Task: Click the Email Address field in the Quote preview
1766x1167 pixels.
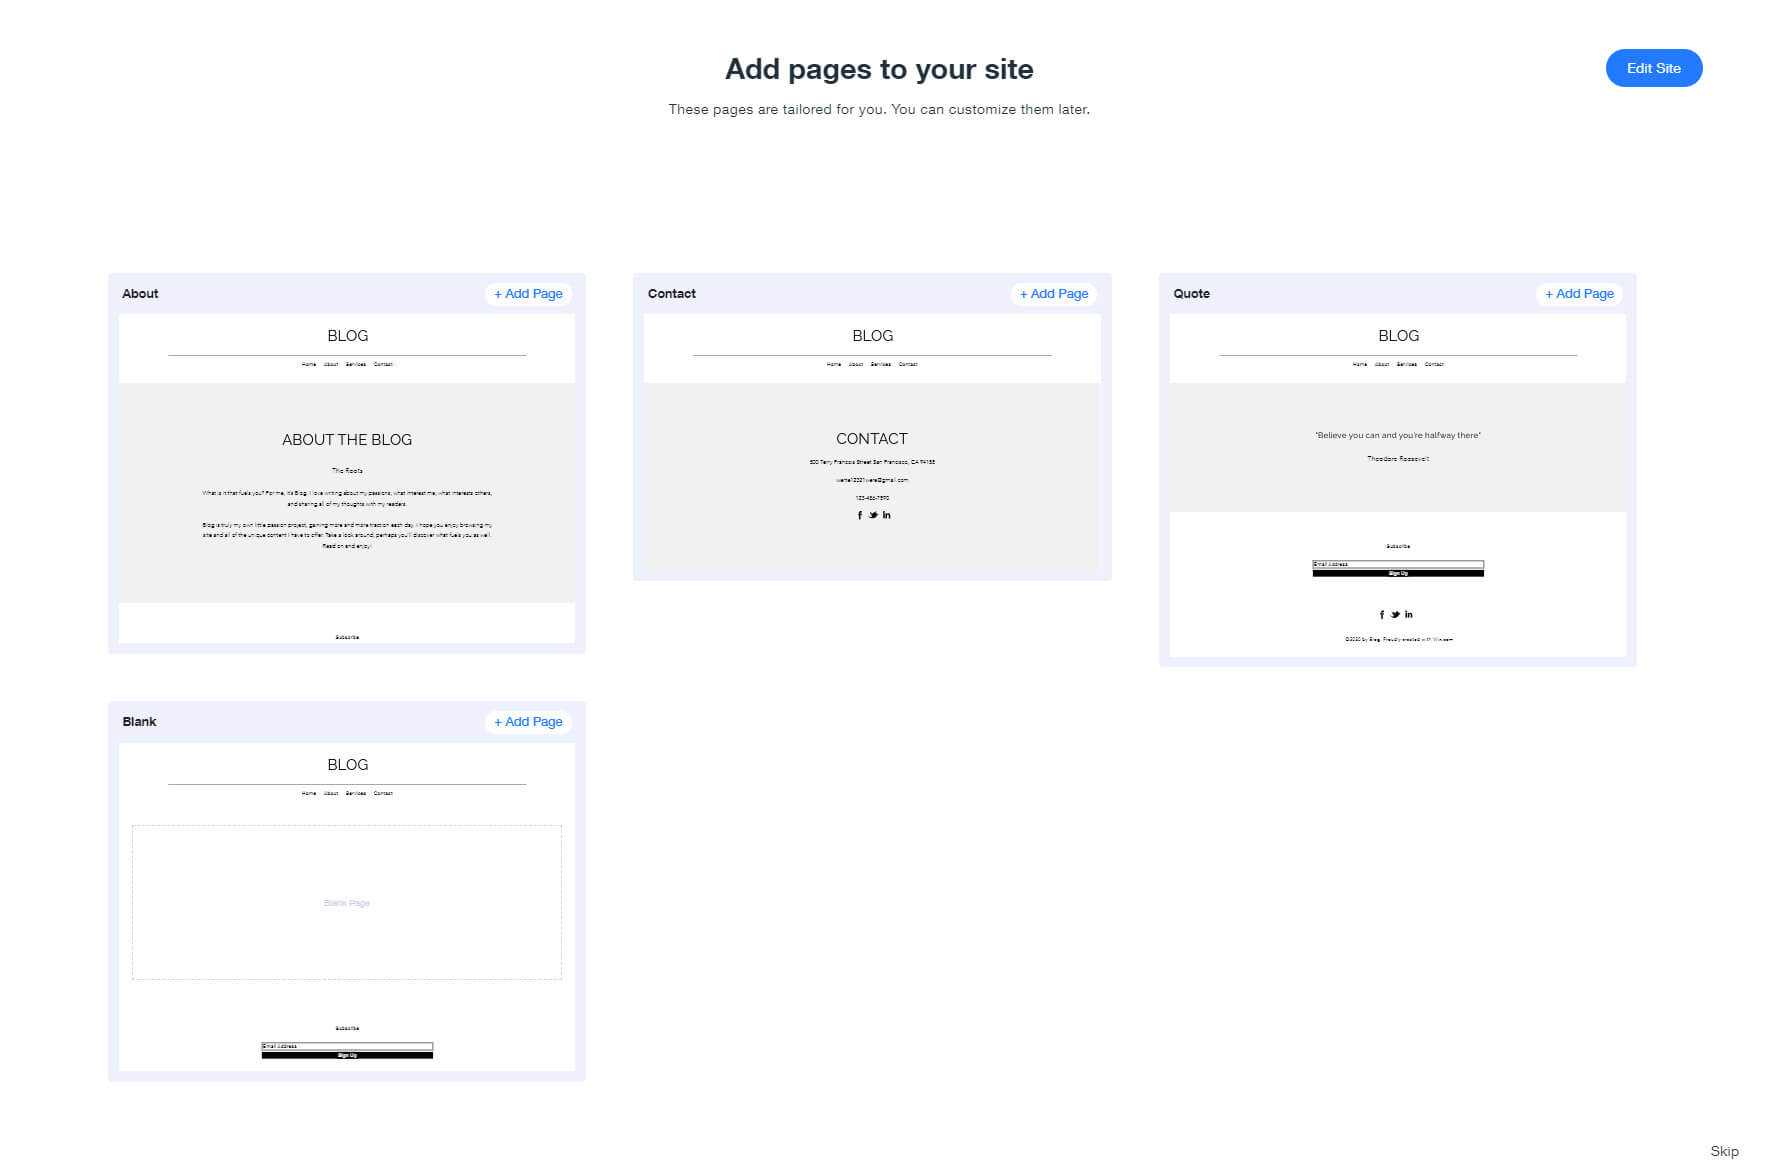Action: tap(1397, 564)
